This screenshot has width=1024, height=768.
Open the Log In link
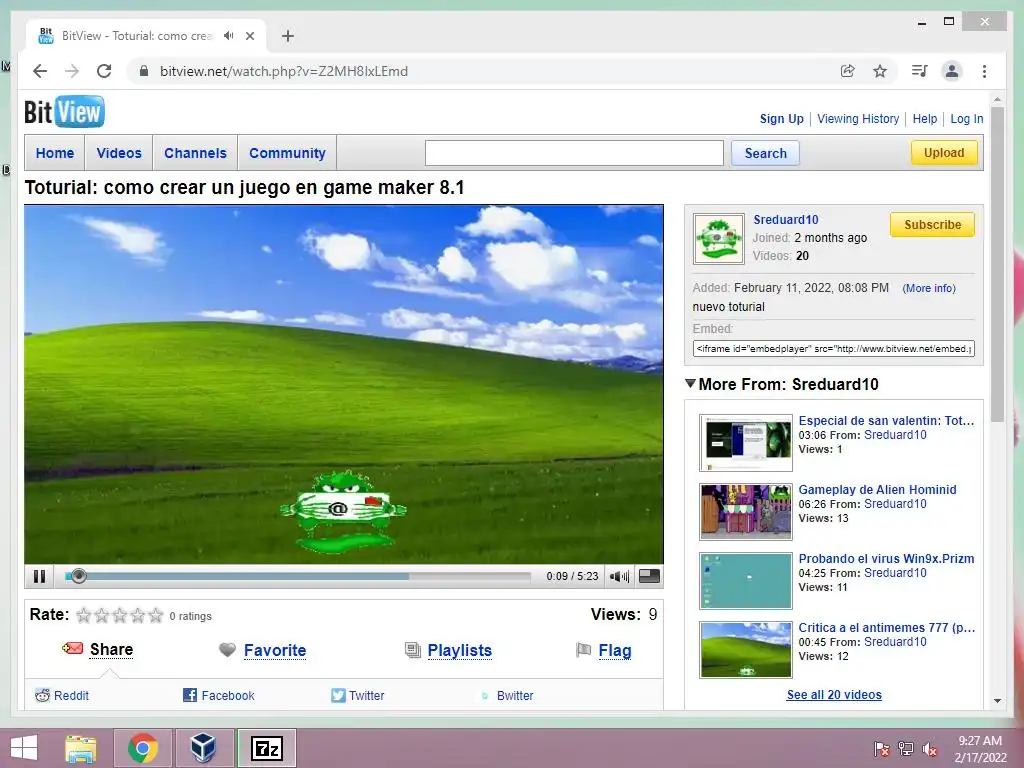click(967, 119)
